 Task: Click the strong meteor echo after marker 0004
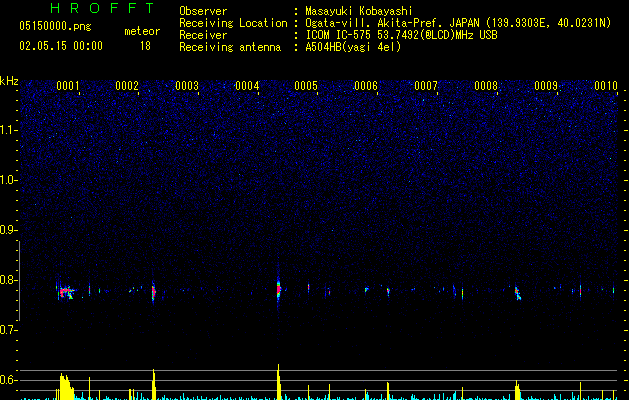(x=278, y=289)
